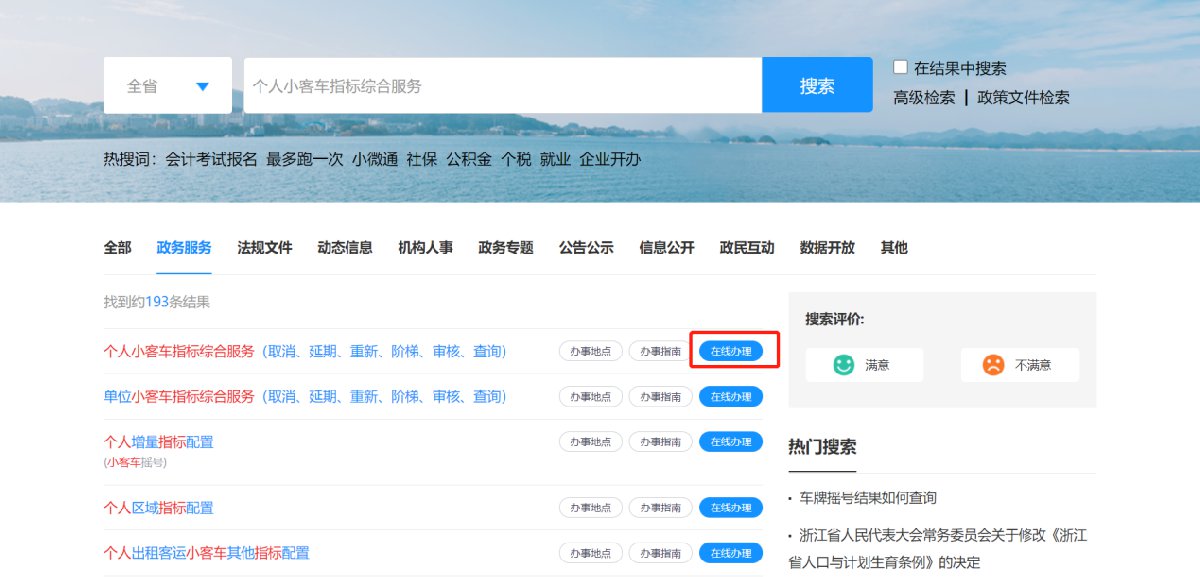Click 办事指南 for 单位小客车指标综合服务
Image resolution: width=1200 pixels, height=577 pixels.
point(660,397)
